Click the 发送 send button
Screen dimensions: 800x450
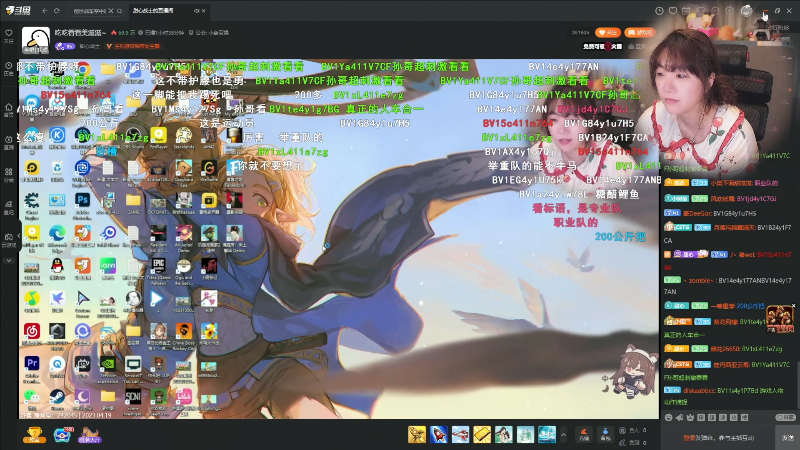[788, 438]
